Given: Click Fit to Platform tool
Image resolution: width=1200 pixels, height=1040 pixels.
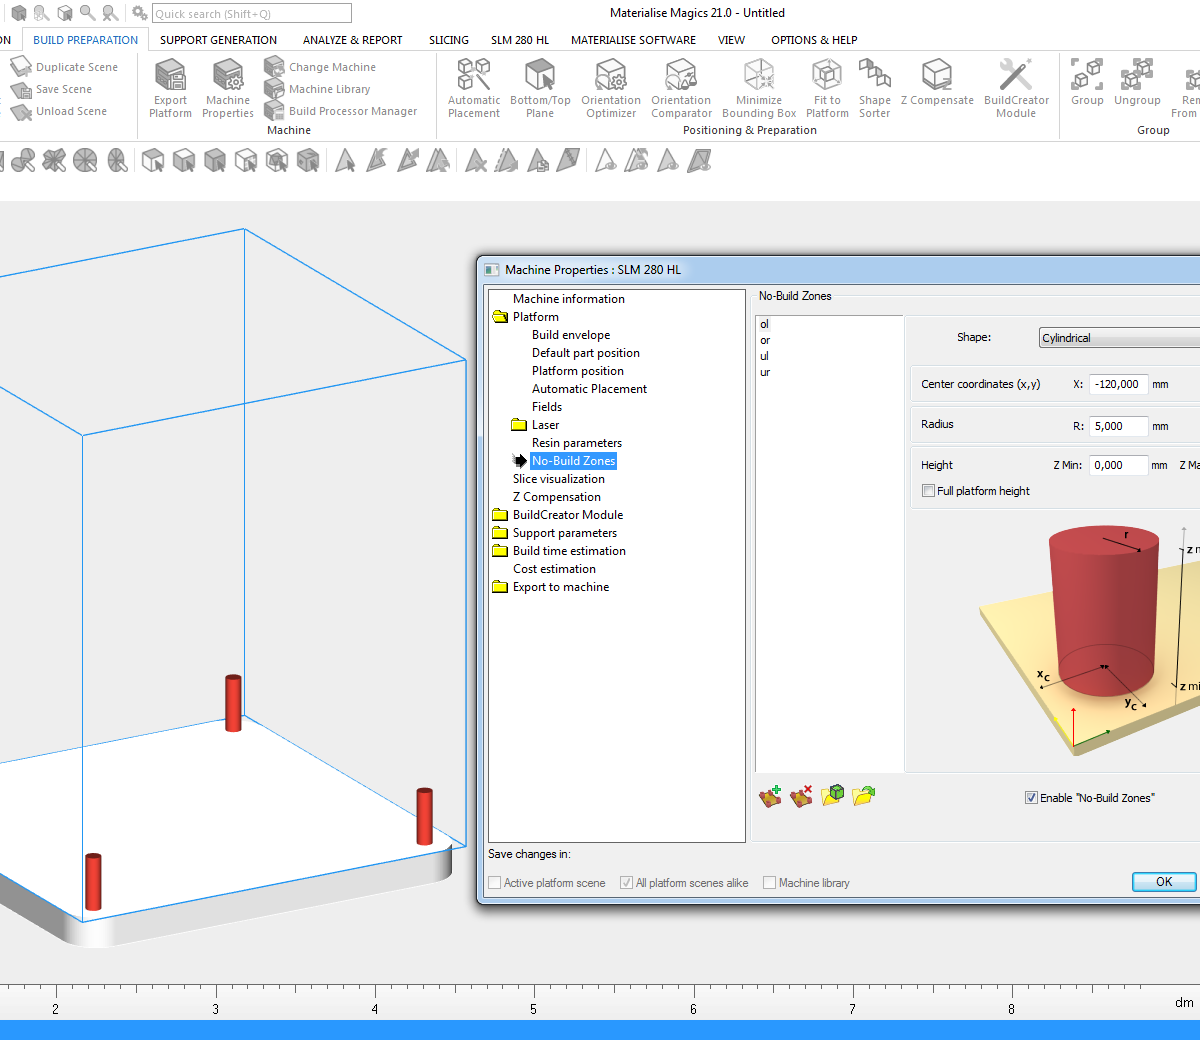Looking at the screenshot, I should pyautogui.click(x=827, y=88).
